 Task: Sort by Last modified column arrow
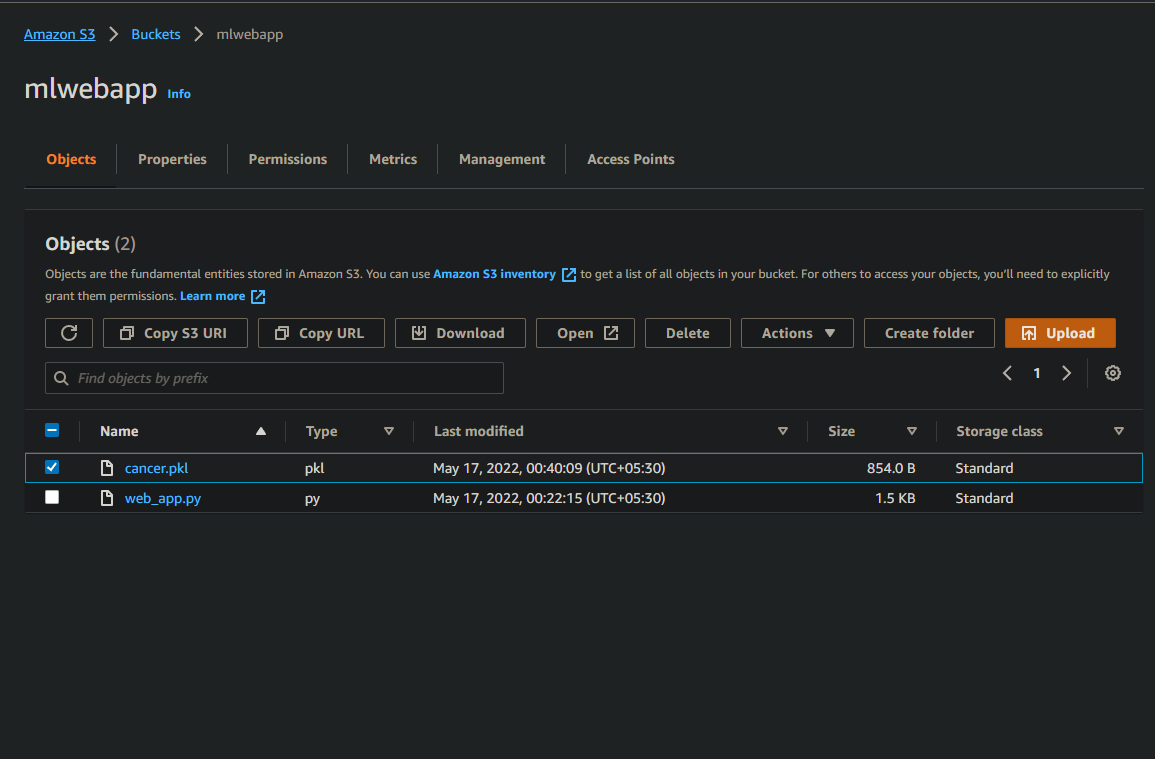point(783,431)
